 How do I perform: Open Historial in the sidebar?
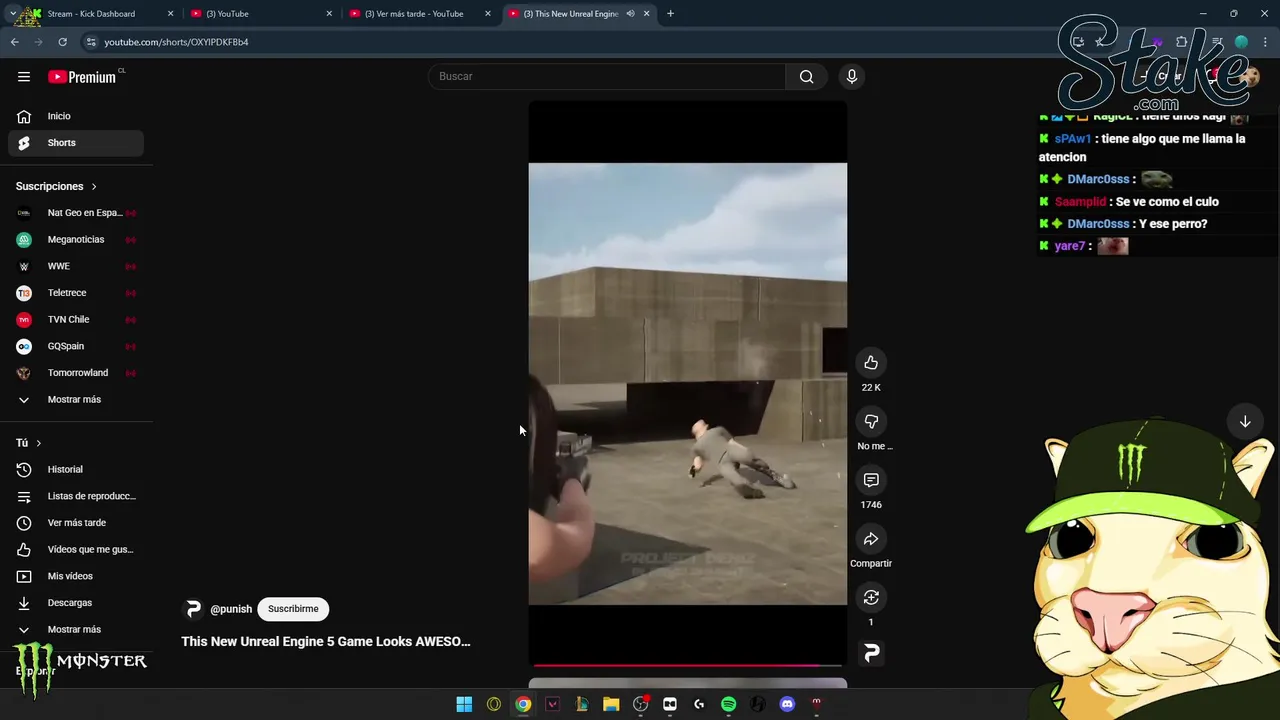point(76,469)
